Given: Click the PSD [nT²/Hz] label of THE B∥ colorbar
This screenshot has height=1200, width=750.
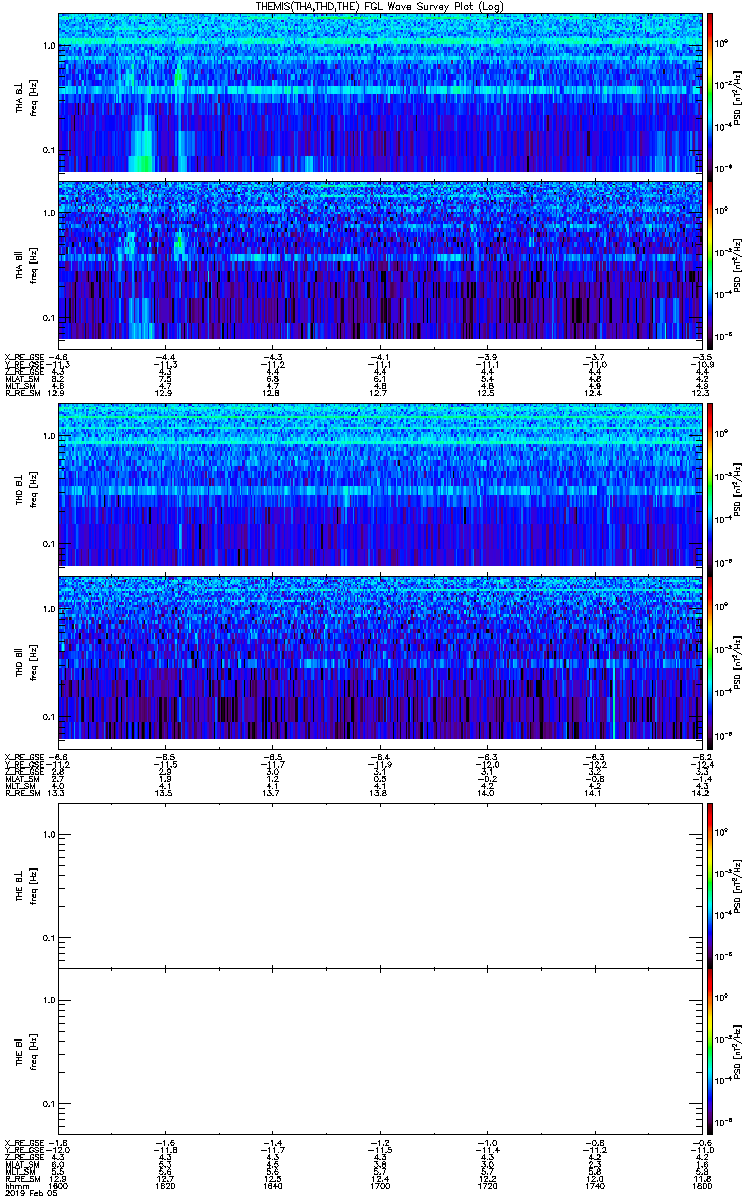Looking at the screenshot, I should [x=736, y=1050].
